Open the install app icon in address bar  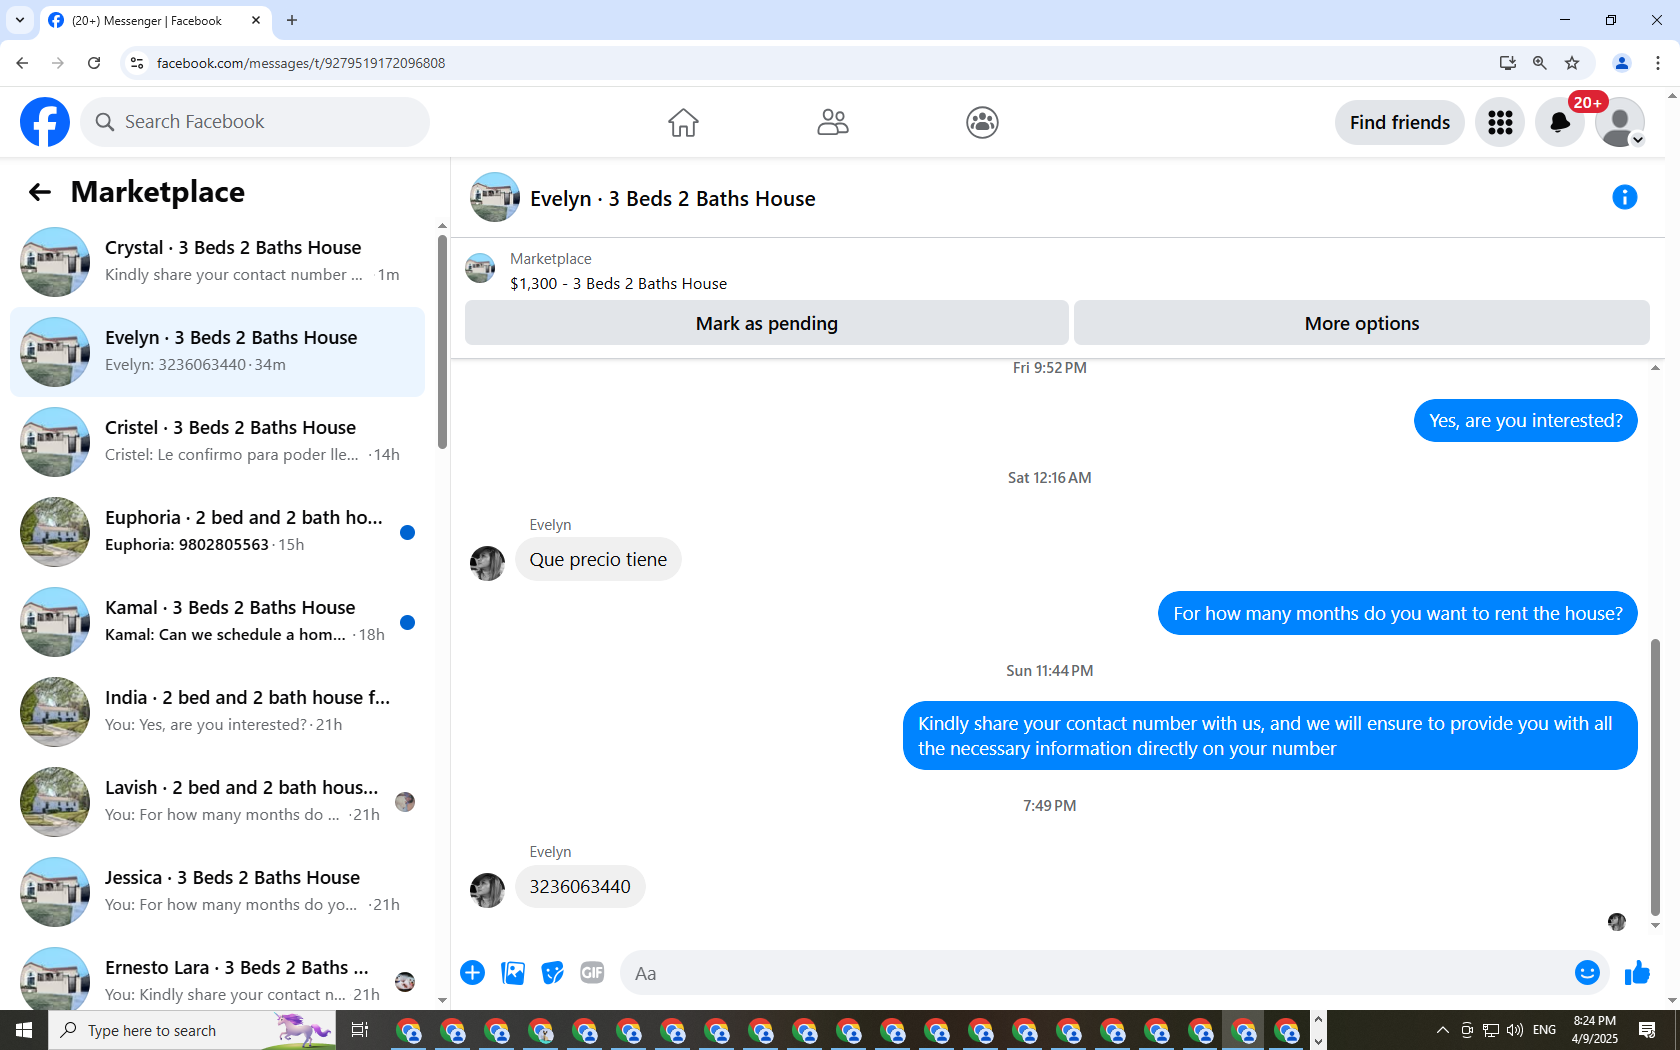[x=1508, y=63]
